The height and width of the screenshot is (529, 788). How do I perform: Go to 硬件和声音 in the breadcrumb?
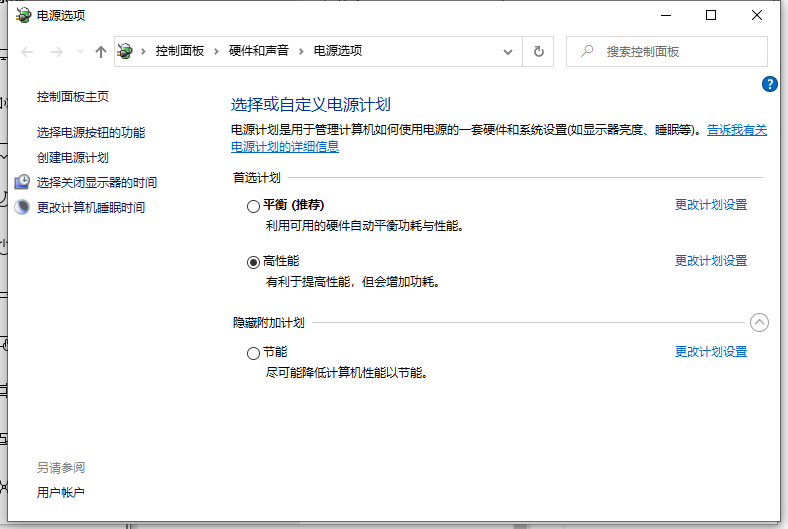point(256,51)
